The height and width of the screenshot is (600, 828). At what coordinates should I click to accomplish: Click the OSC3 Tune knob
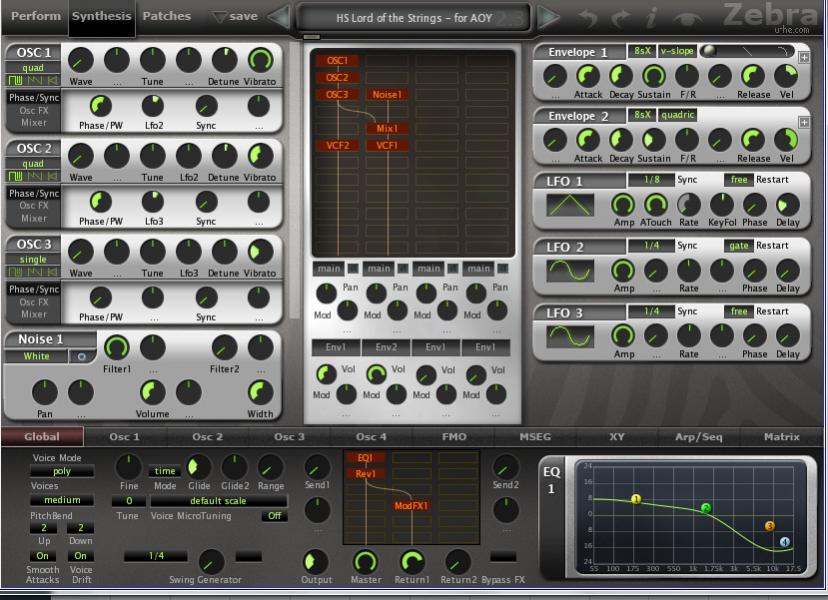(x=153, y=251)
